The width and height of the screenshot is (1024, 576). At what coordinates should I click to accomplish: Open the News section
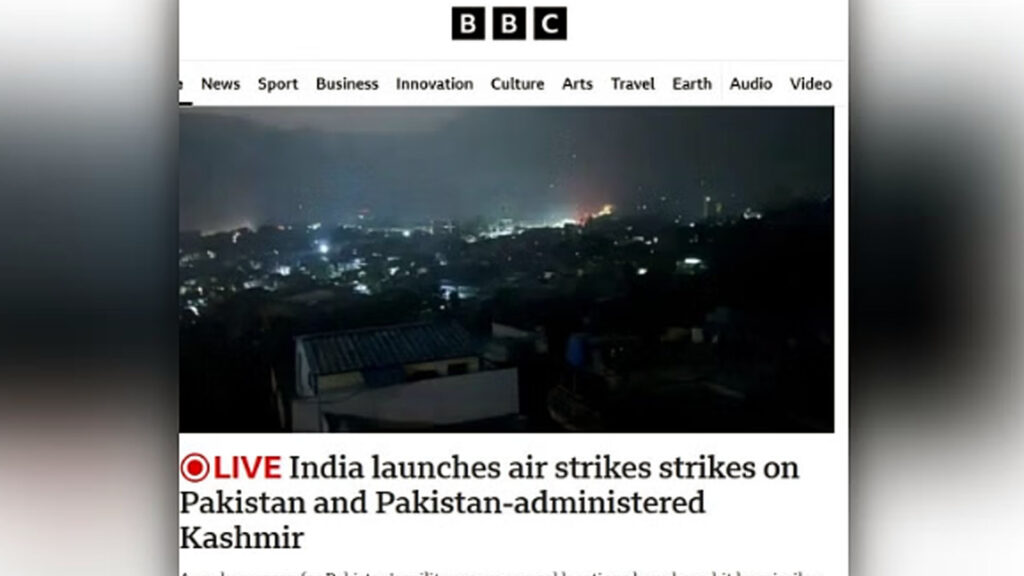(x=220, y=84)
